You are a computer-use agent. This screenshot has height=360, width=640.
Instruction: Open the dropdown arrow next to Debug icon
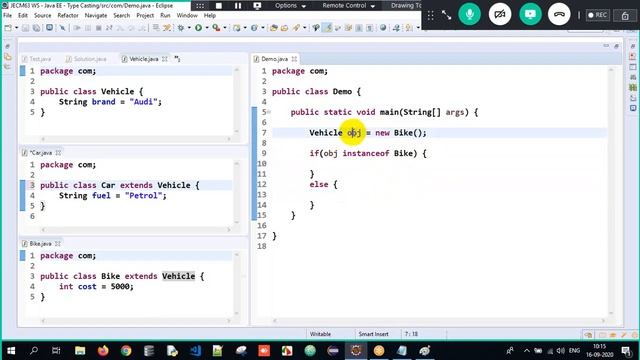[x=189, y=28]
